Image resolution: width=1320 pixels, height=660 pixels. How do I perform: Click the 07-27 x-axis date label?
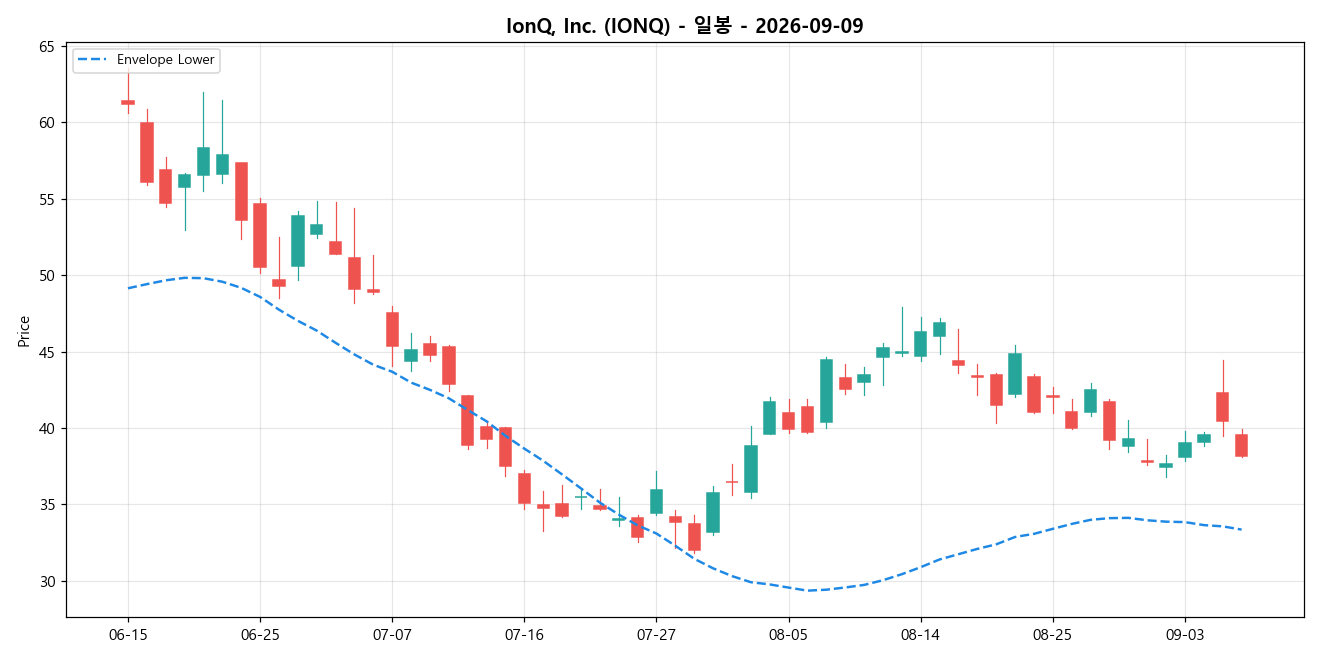(x=656, y=635)
